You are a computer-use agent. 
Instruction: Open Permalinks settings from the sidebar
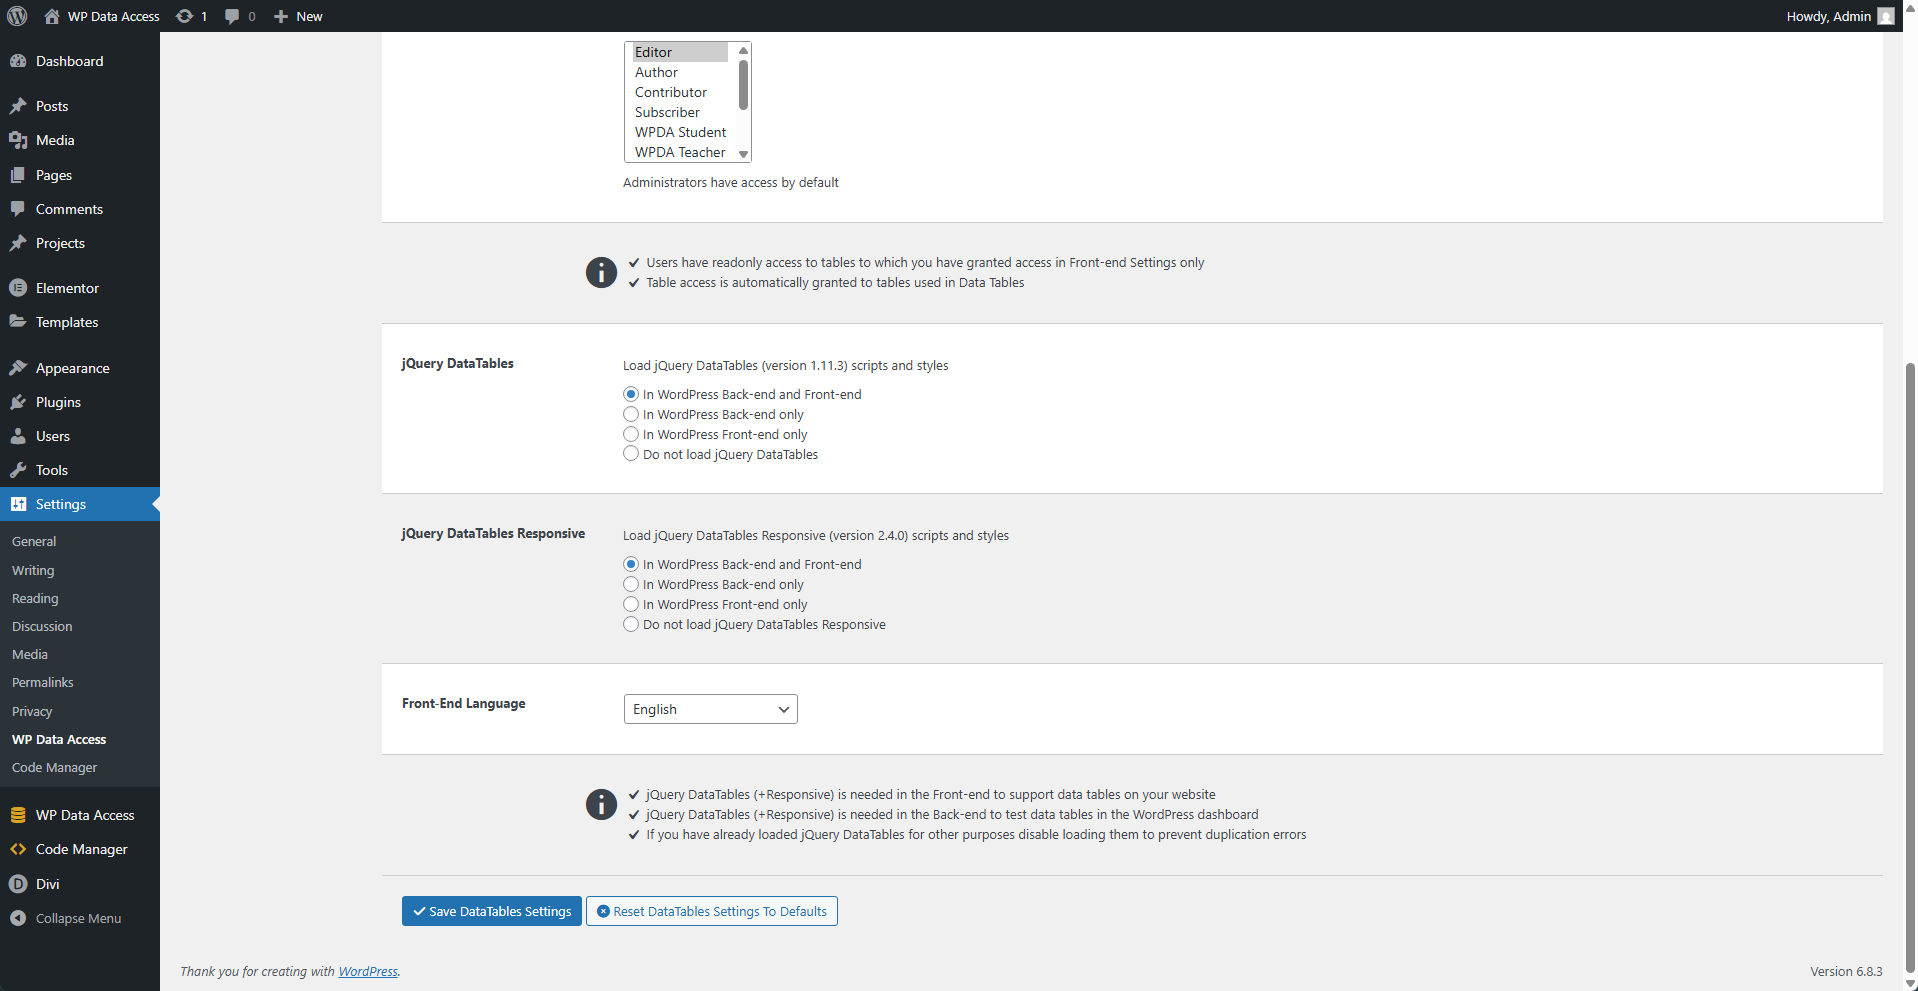pos(42,682)
